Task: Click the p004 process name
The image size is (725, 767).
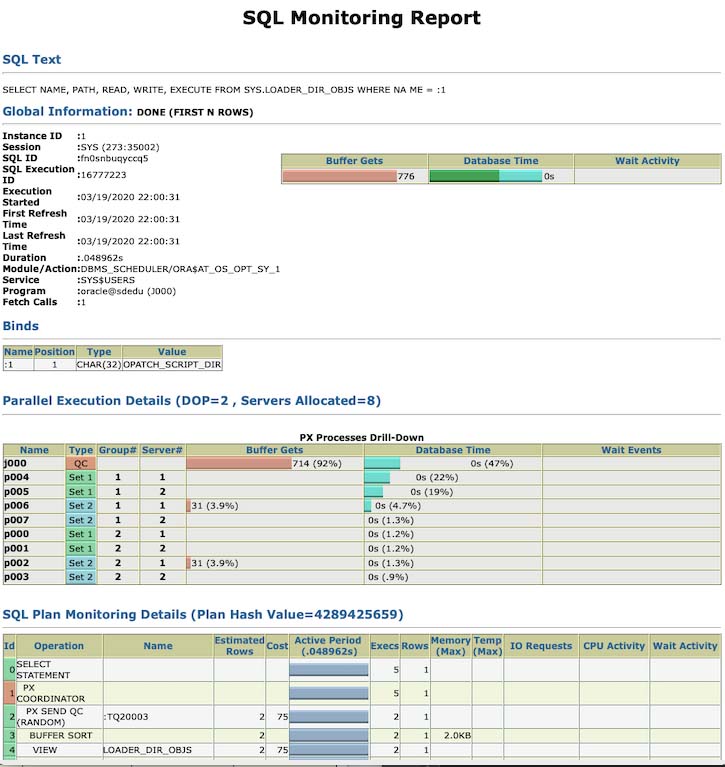Action: pyautogui.click(x=17, y=477)
